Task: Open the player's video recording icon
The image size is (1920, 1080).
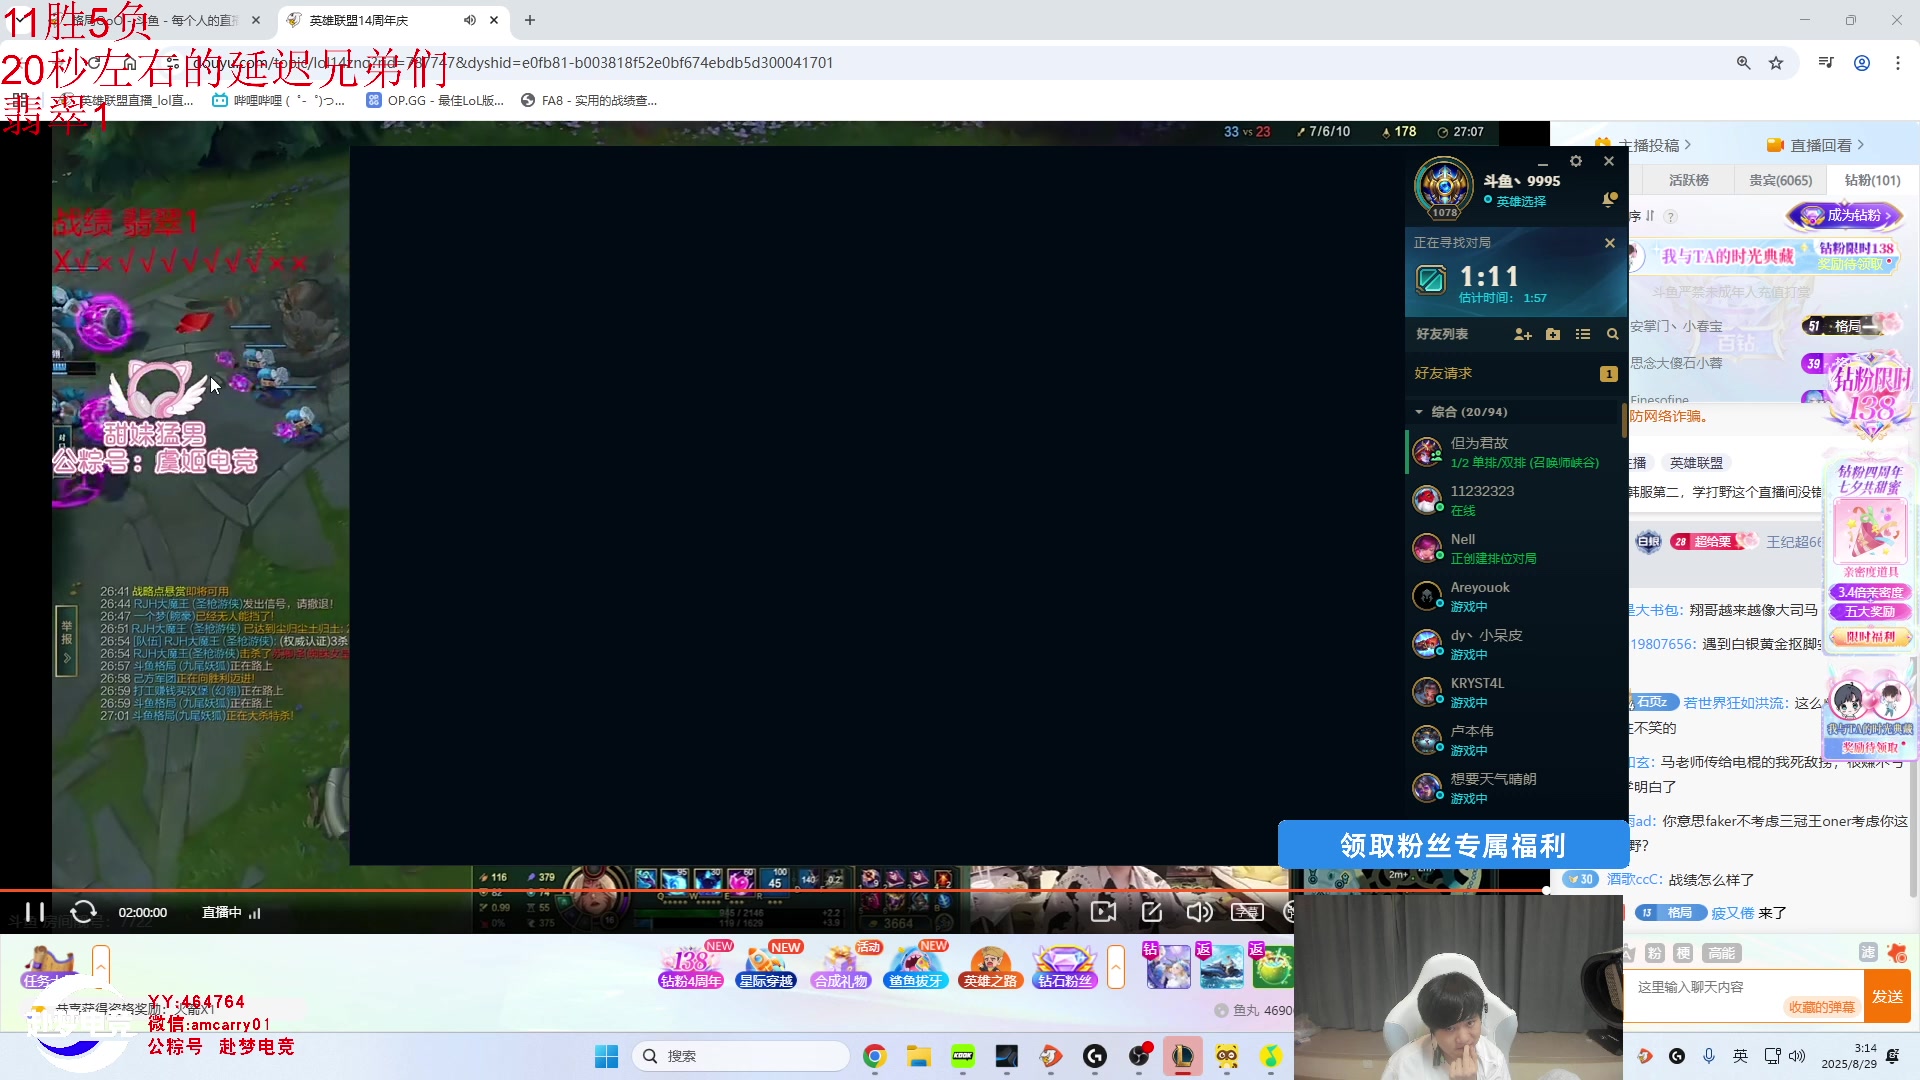Action: pyautogui.click(x=1103, y=912)
